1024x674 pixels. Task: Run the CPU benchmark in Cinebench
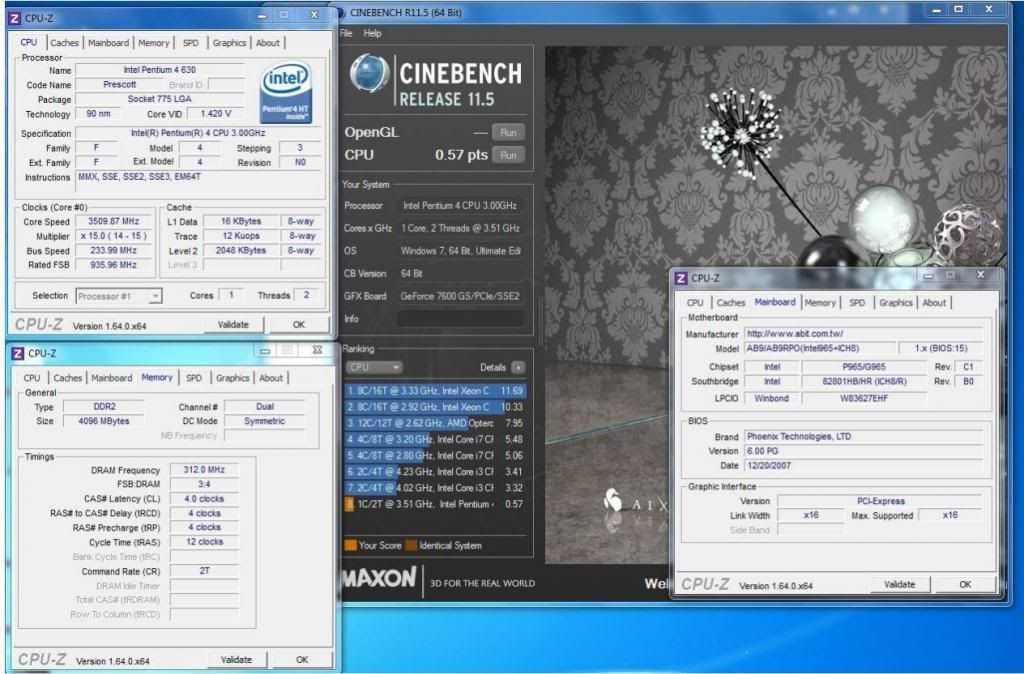tap(508, 155)
